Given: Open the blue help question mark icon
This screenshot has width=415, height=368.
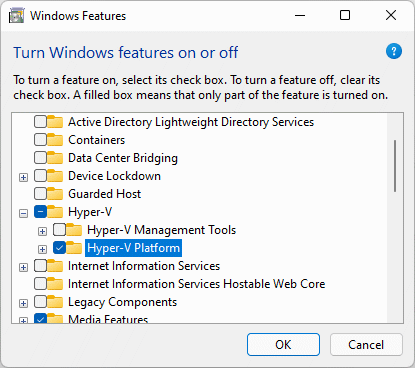Looking at the screenshot, I should coord(394,51).
